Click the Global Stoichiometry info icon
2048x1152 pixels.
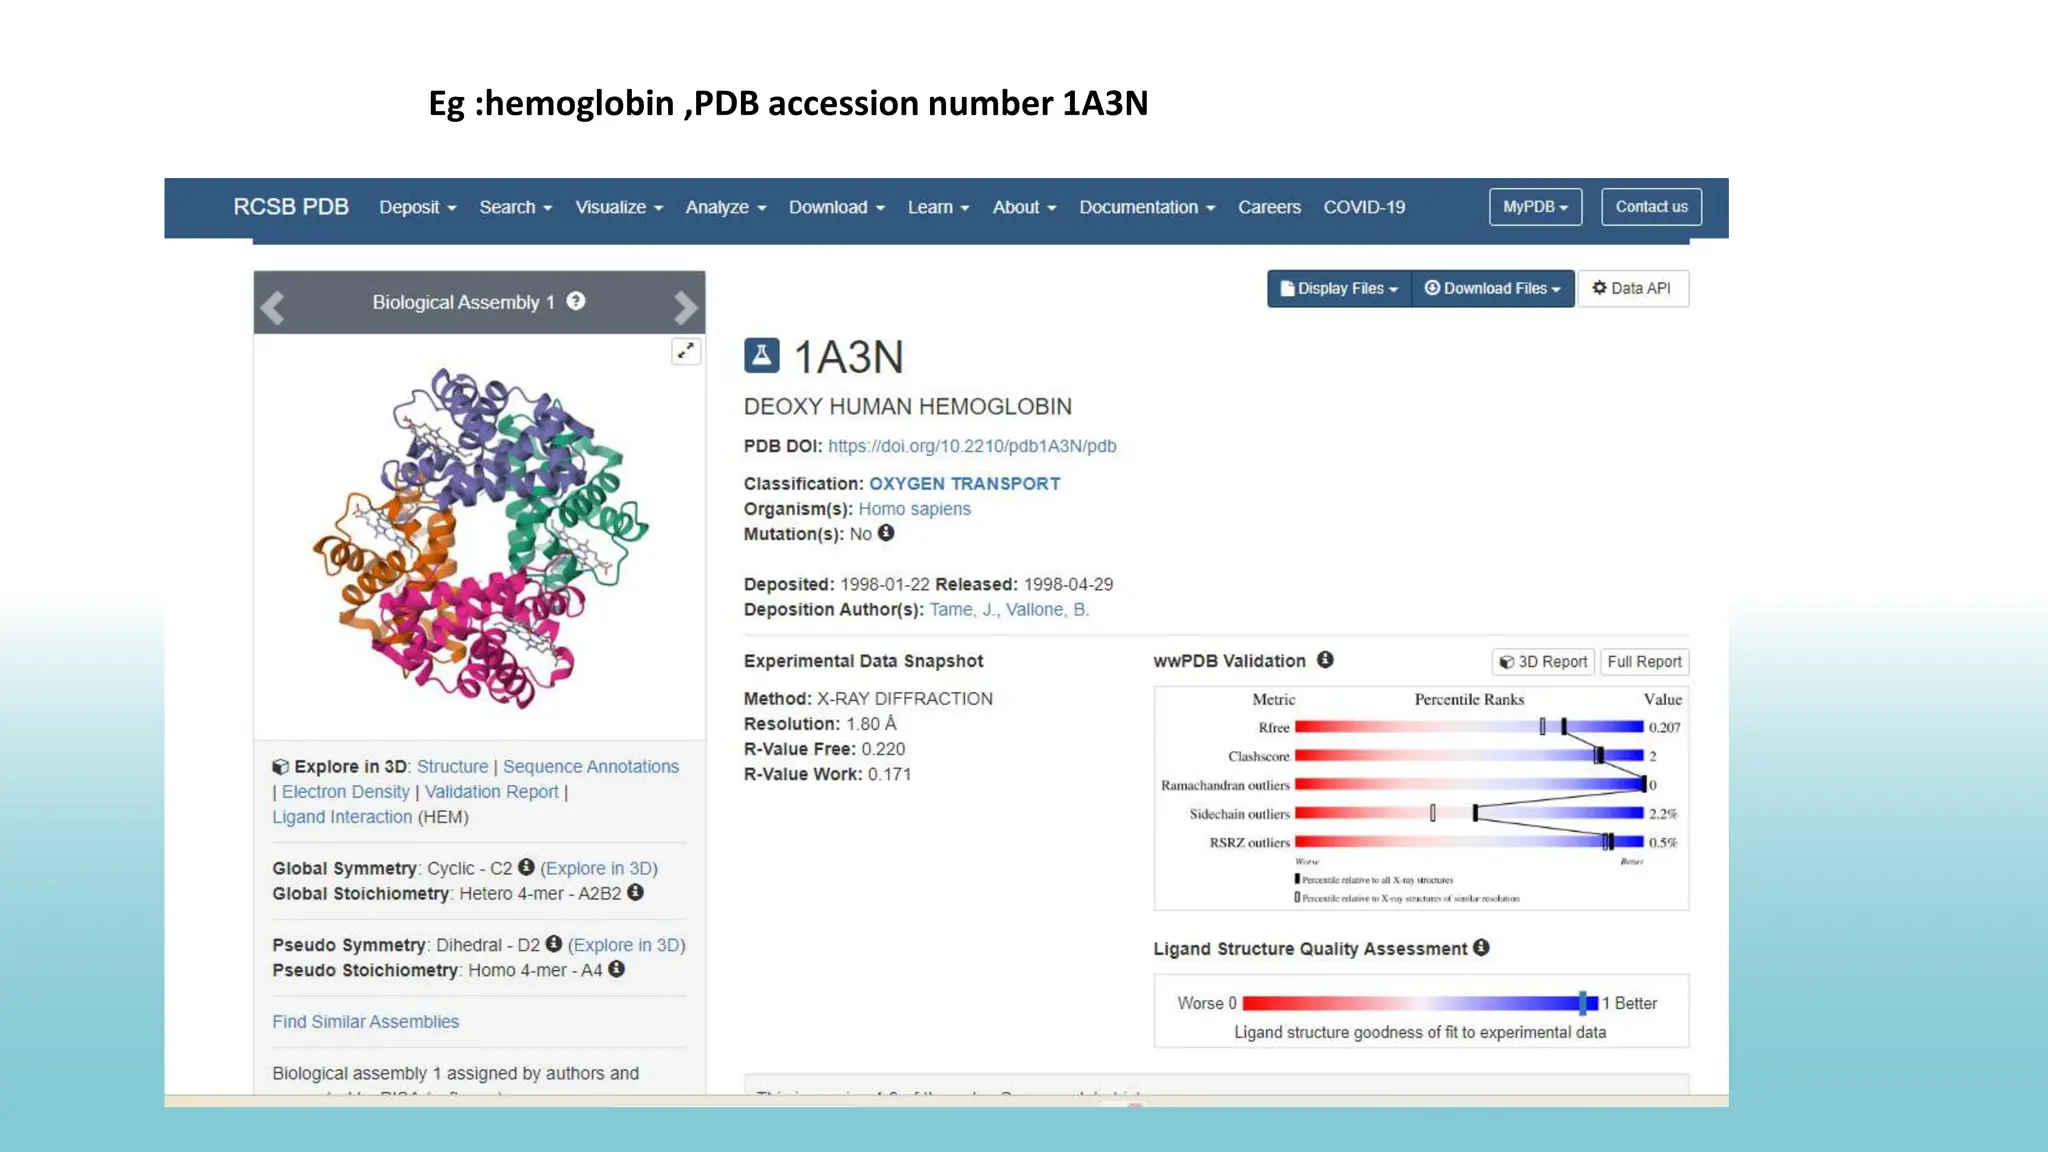pos(636,892)
